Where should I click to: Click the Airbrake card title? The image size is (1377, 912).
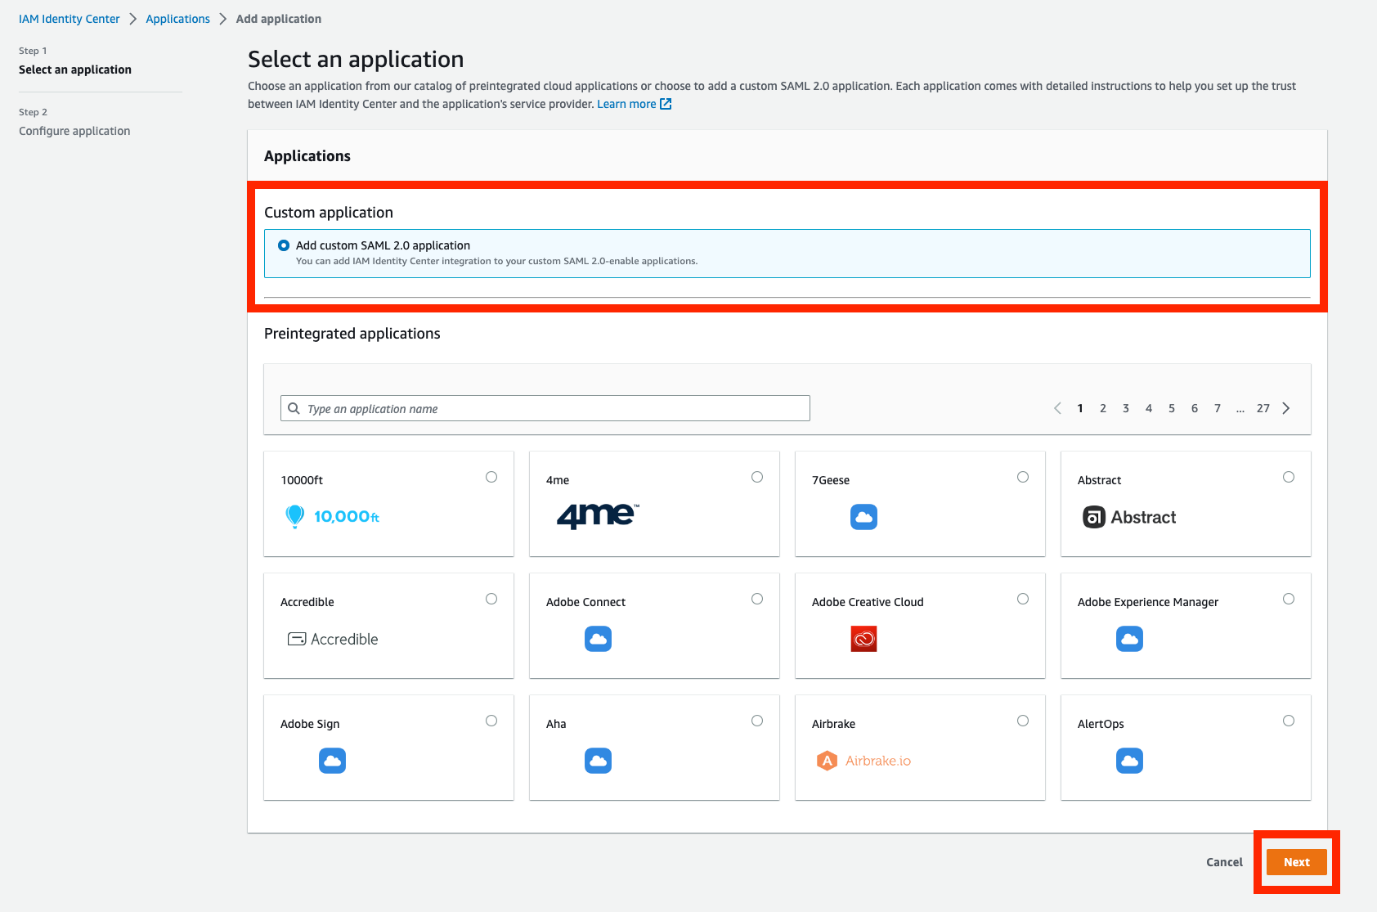coord(834,724)
